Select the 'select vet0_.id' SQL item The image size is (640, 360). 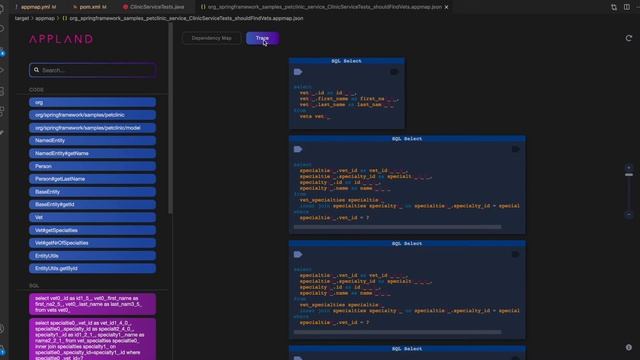[x=92, y=304]
